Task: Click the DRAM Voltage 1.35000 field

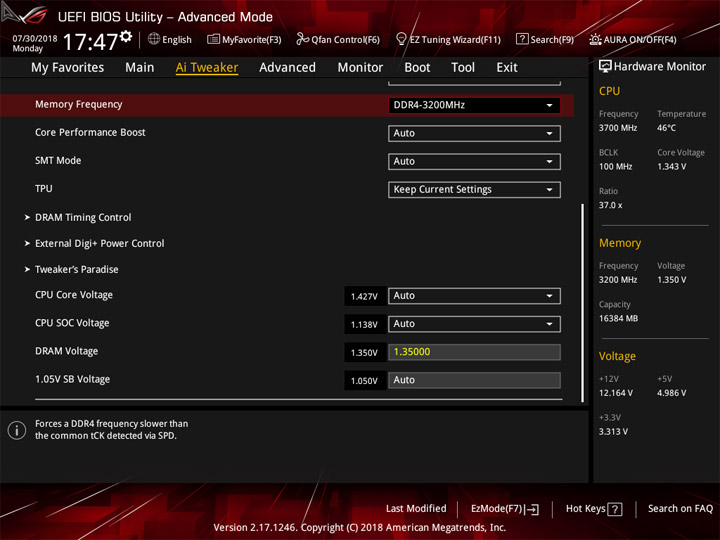Action: (474, 352)
